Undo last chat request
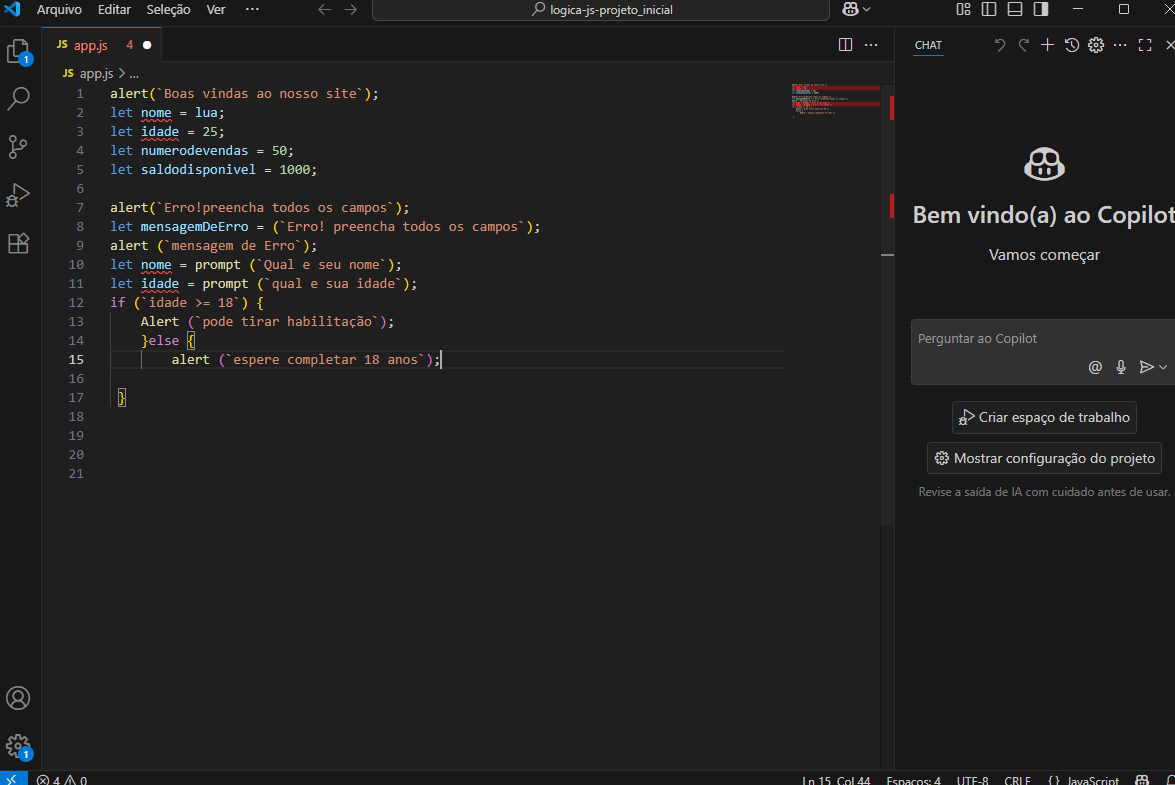Viewport: 1175px width, 785px height. tap(999, 45)
